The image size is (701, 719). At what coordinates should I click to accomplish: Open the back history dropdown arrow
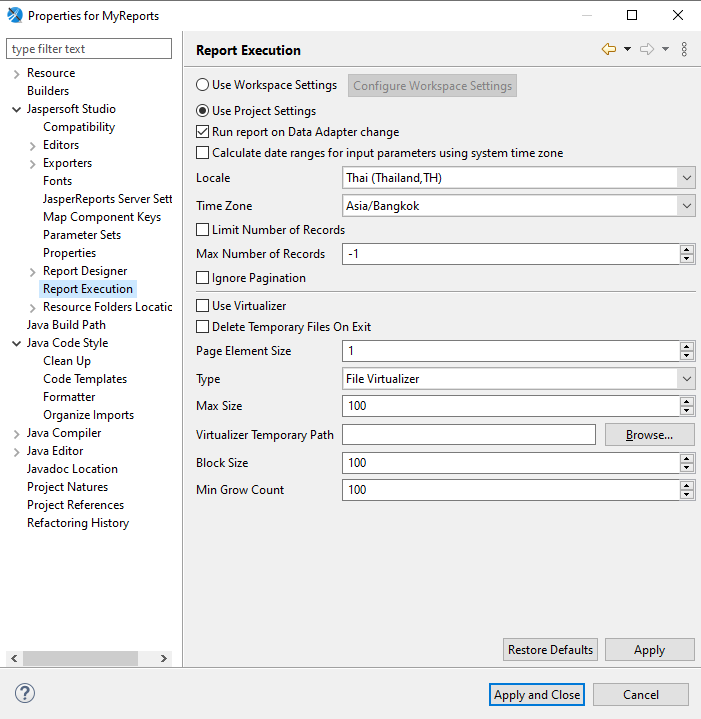coord(627,49)
